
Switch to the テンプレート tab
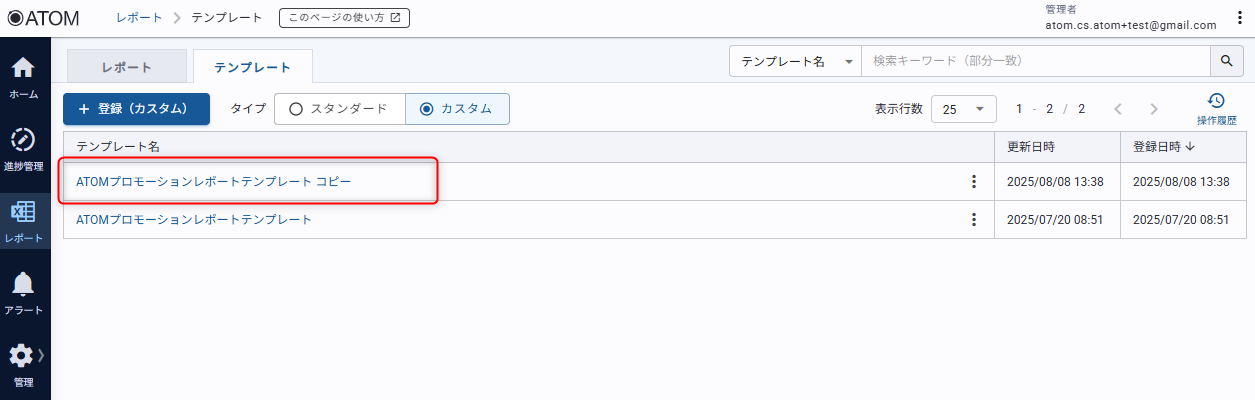pos(252,67)
